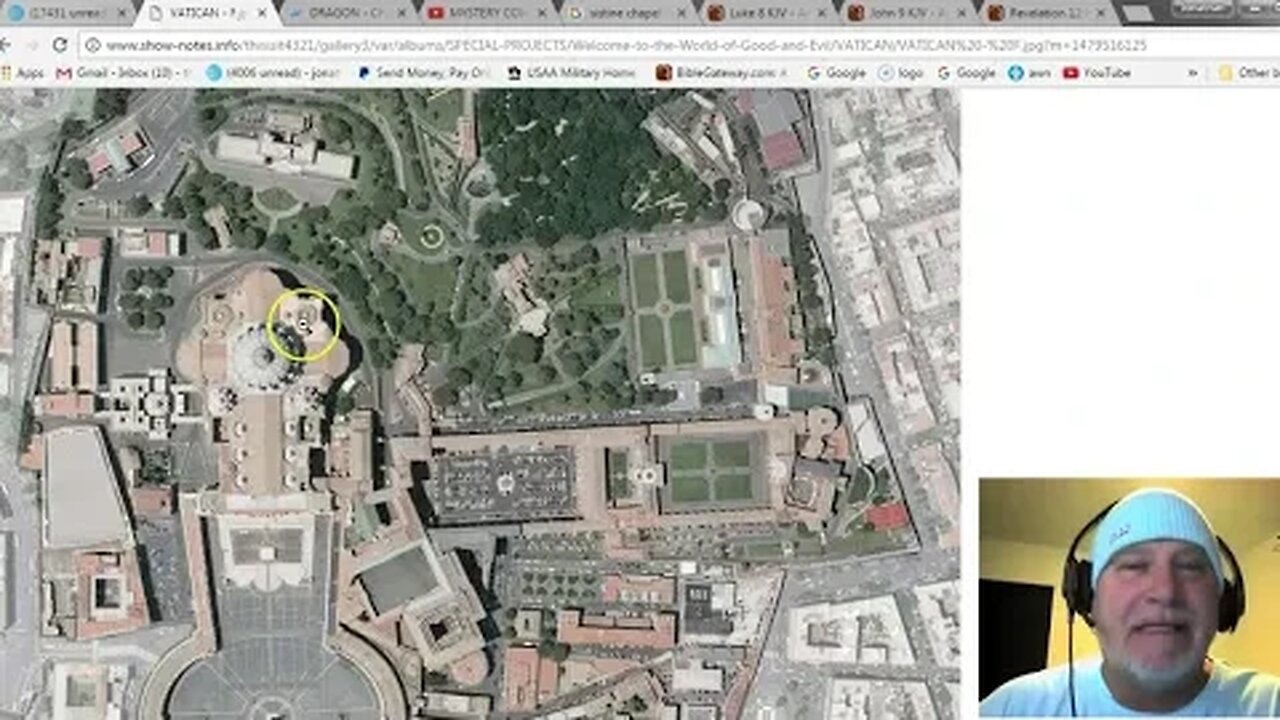
Task: Click the Vatican aerial image
Action: (x=480, y=404)
